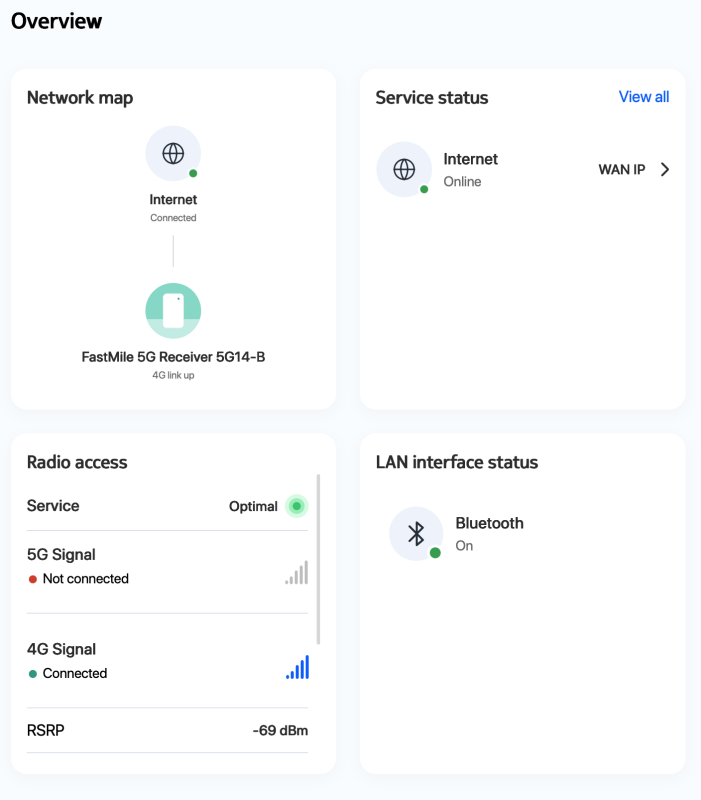
Task: Expand the WAN IP chevron arrow
Action: (x=665, y=169)
